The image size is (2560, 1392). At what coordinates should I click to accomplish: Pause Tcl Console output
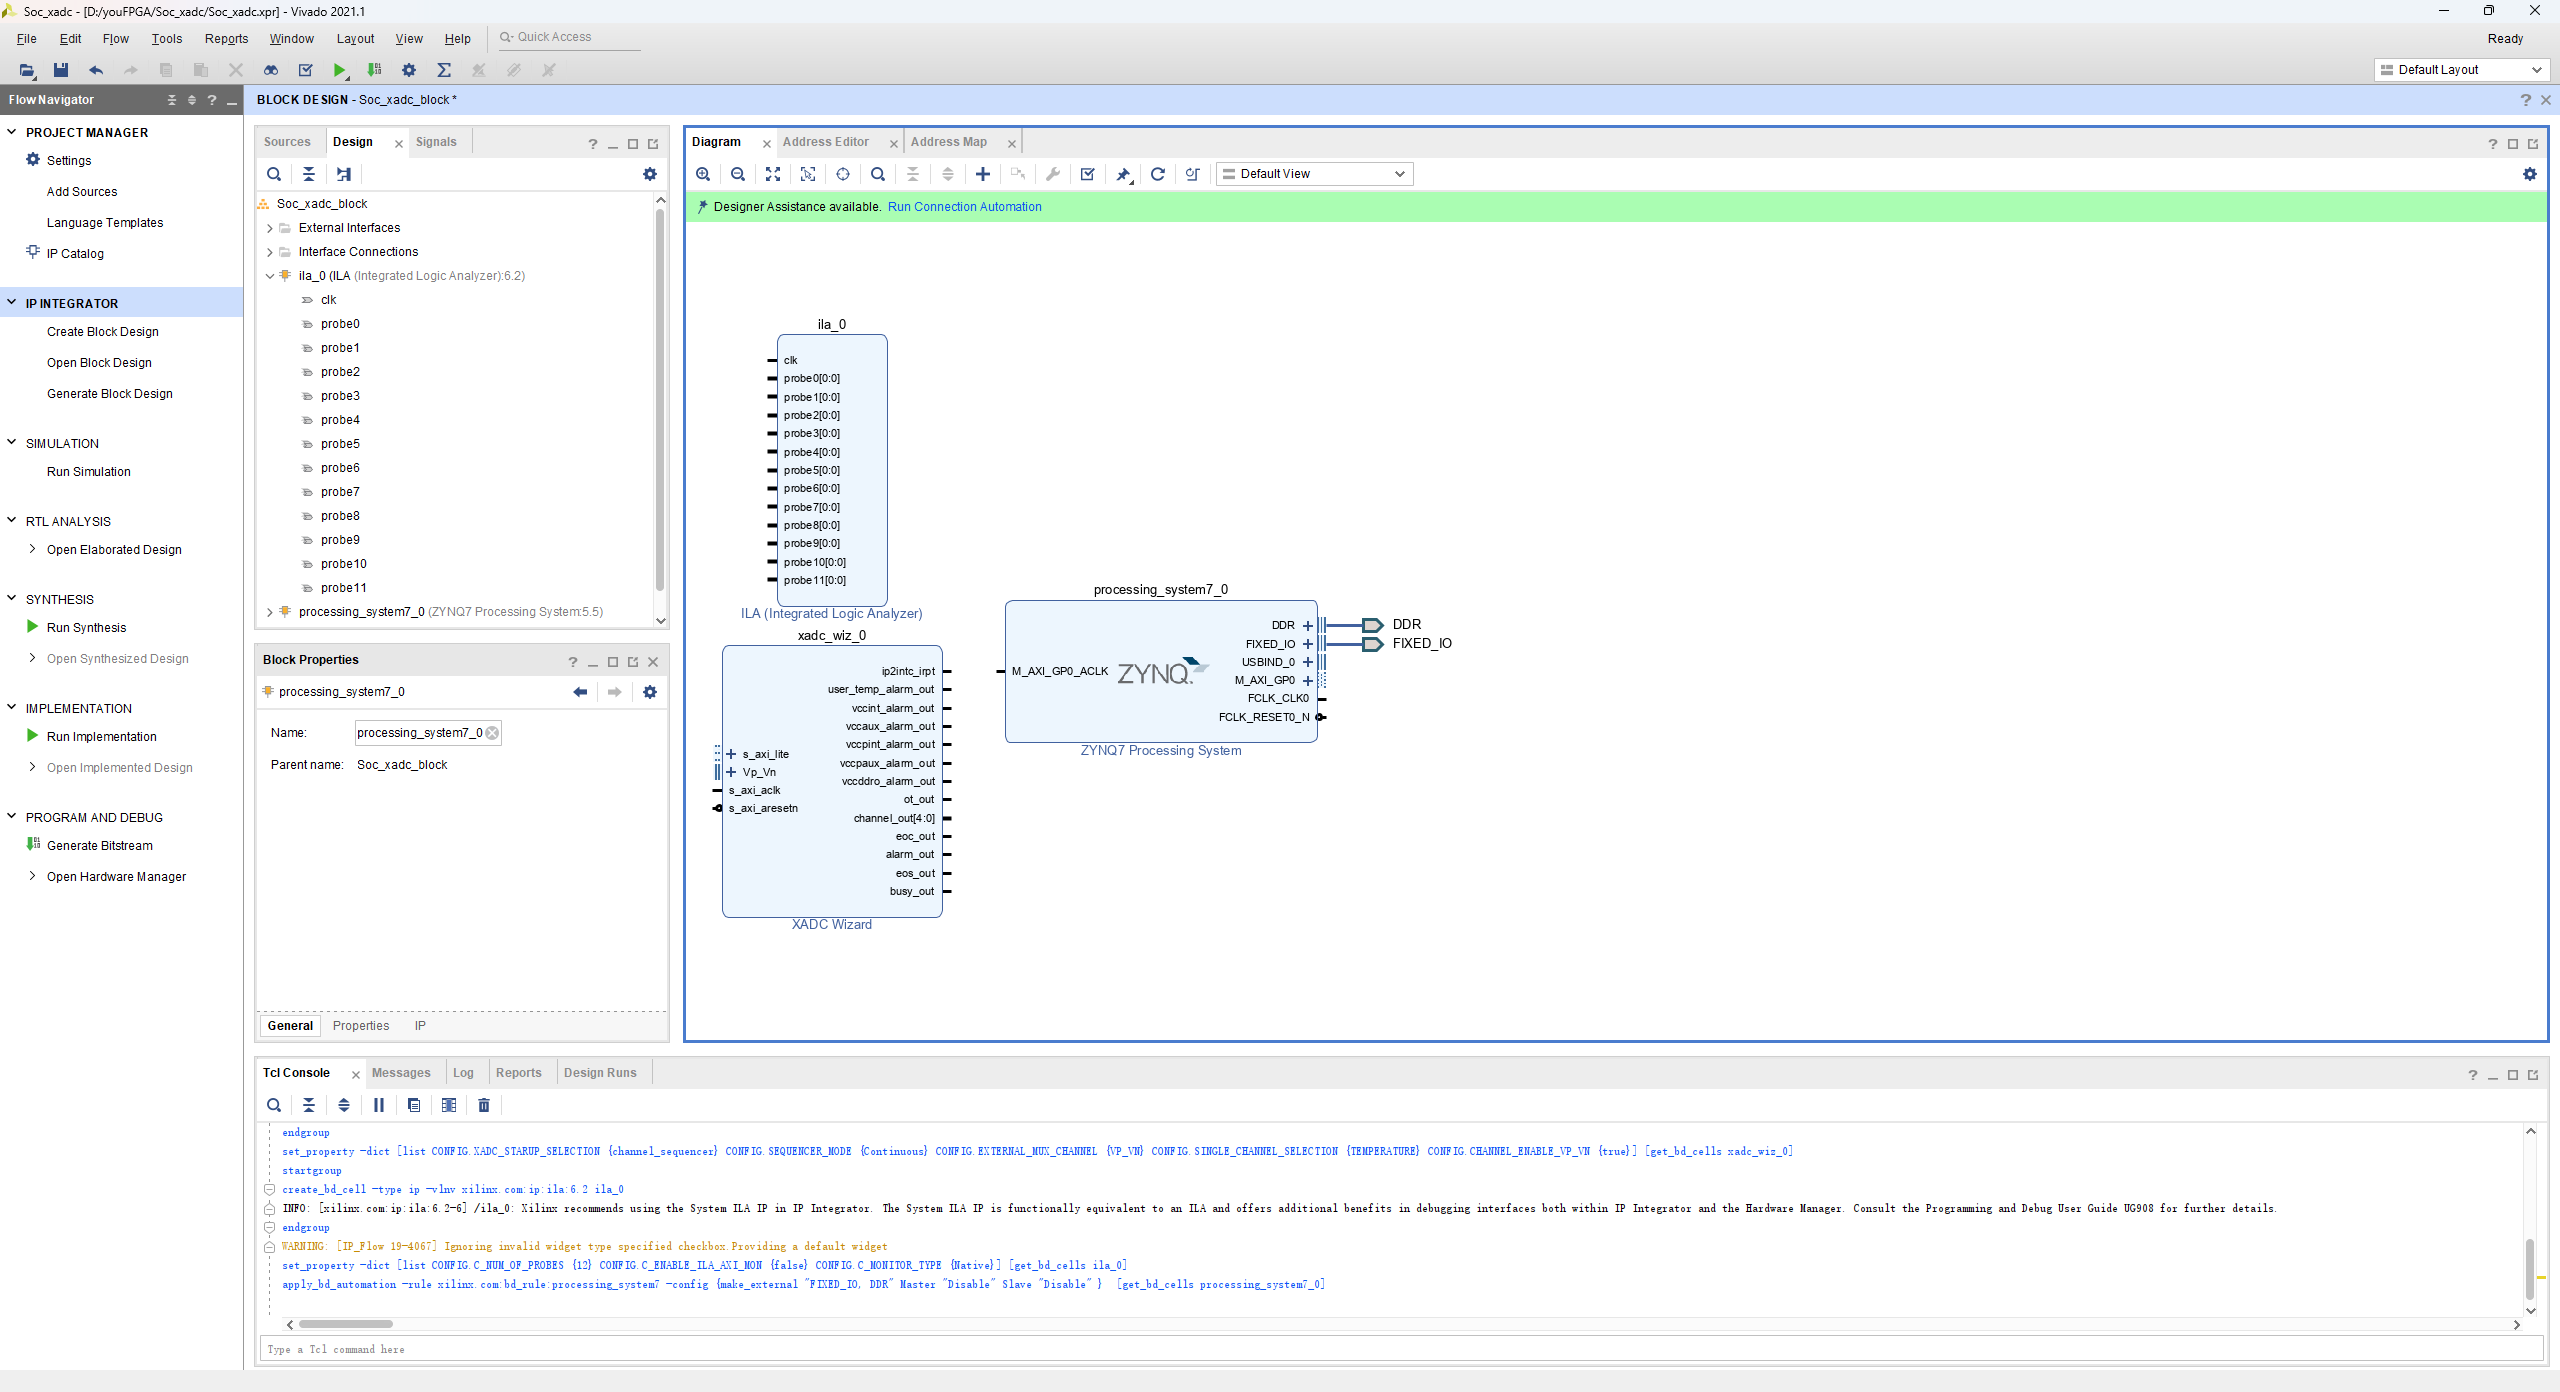(379, 1105)
